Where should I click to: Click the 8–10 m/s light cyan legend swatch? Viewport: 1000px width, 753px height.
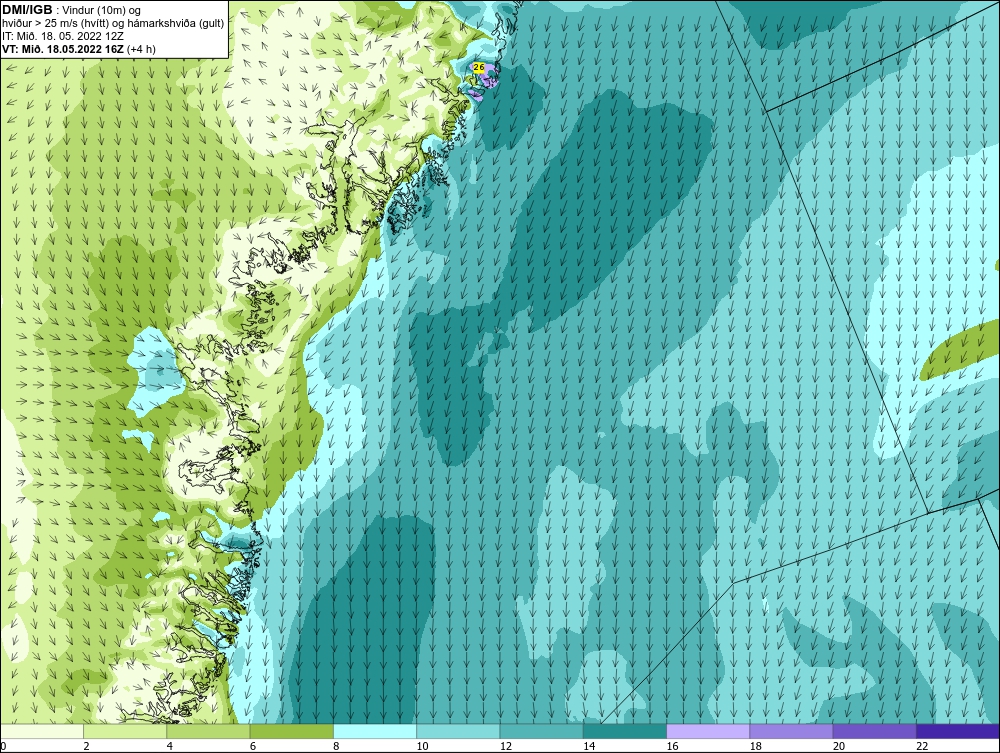point(375,731)
